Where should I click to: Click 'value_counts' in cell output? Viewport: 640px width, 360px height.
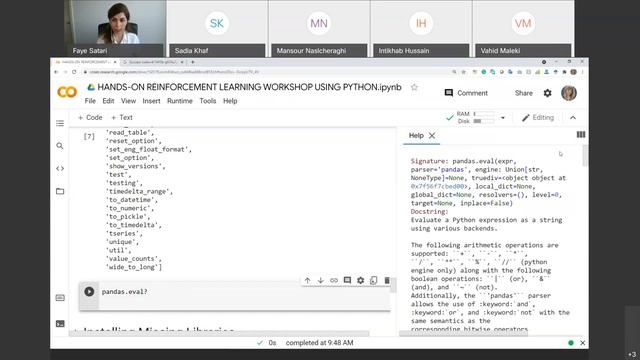coord(134,259)
